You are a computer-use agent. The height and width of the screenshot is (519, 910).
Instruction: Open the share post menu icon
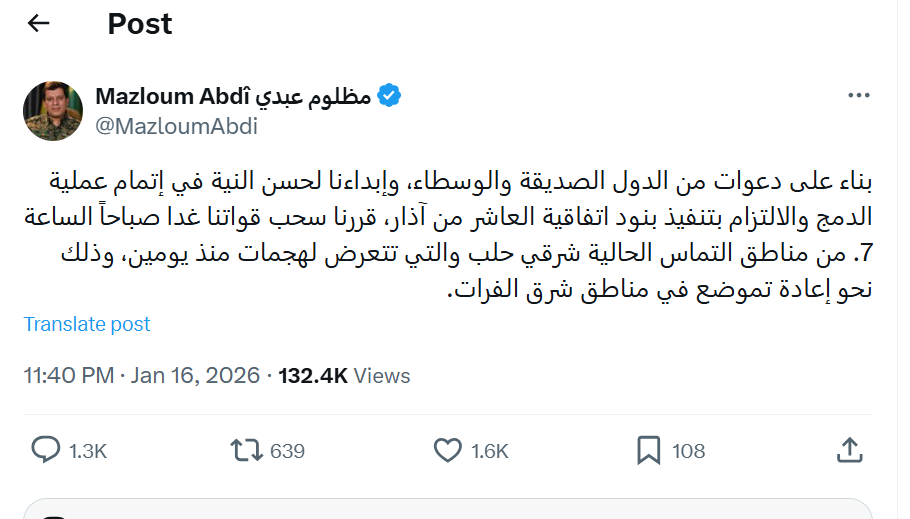pyautogui.click(x=849, y=450)
